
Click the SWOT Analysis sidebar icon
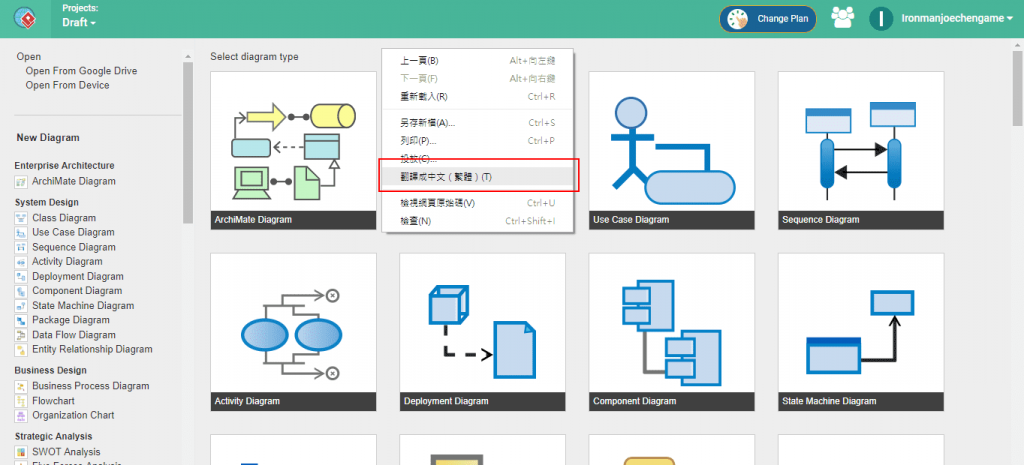(21, 452)
